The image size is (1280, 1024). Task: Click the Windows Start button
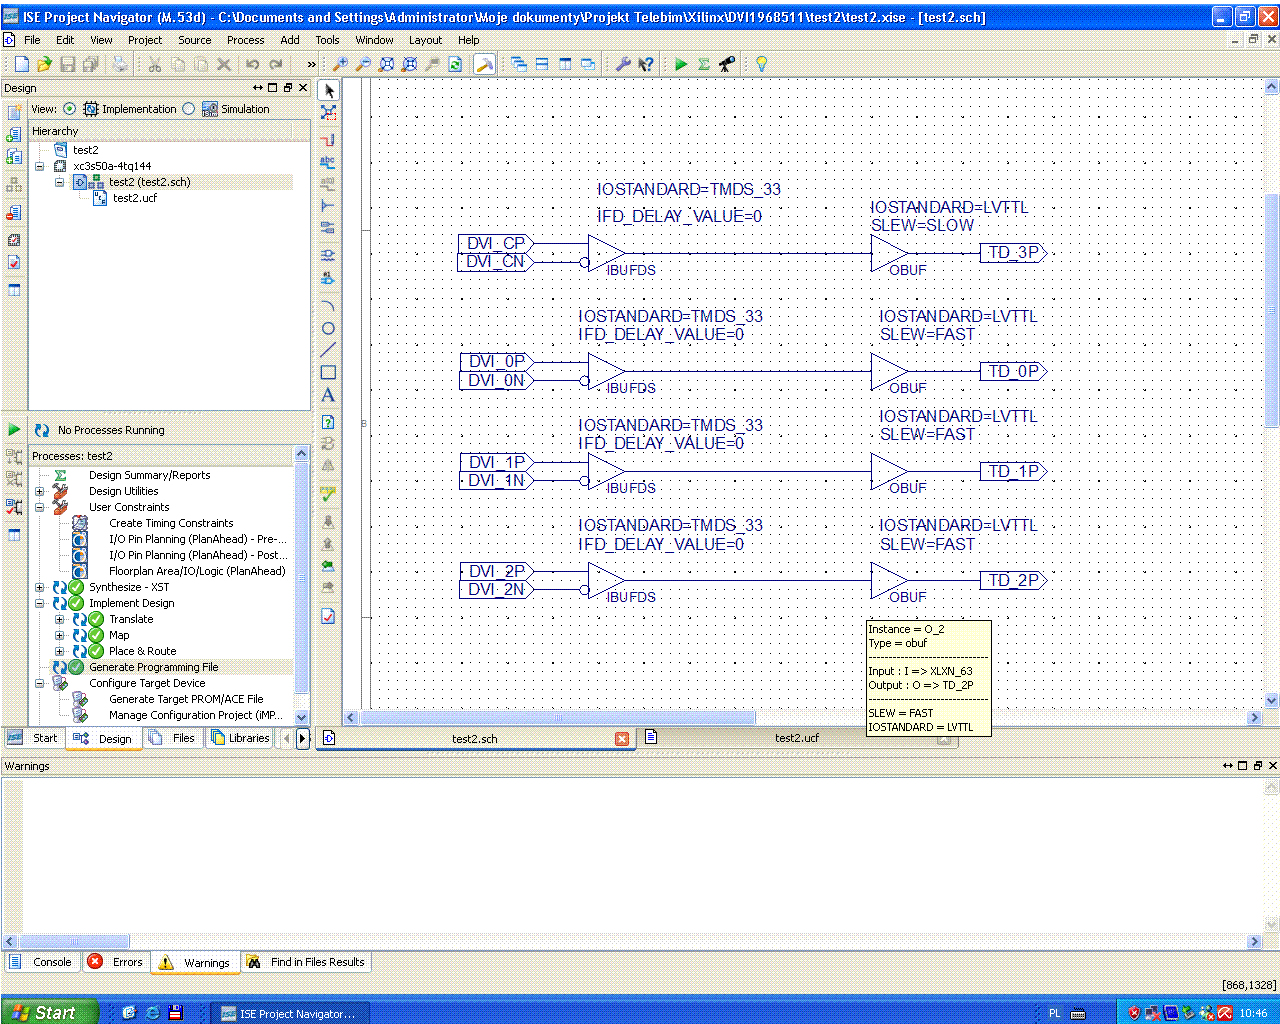(x=48, y=1012)
